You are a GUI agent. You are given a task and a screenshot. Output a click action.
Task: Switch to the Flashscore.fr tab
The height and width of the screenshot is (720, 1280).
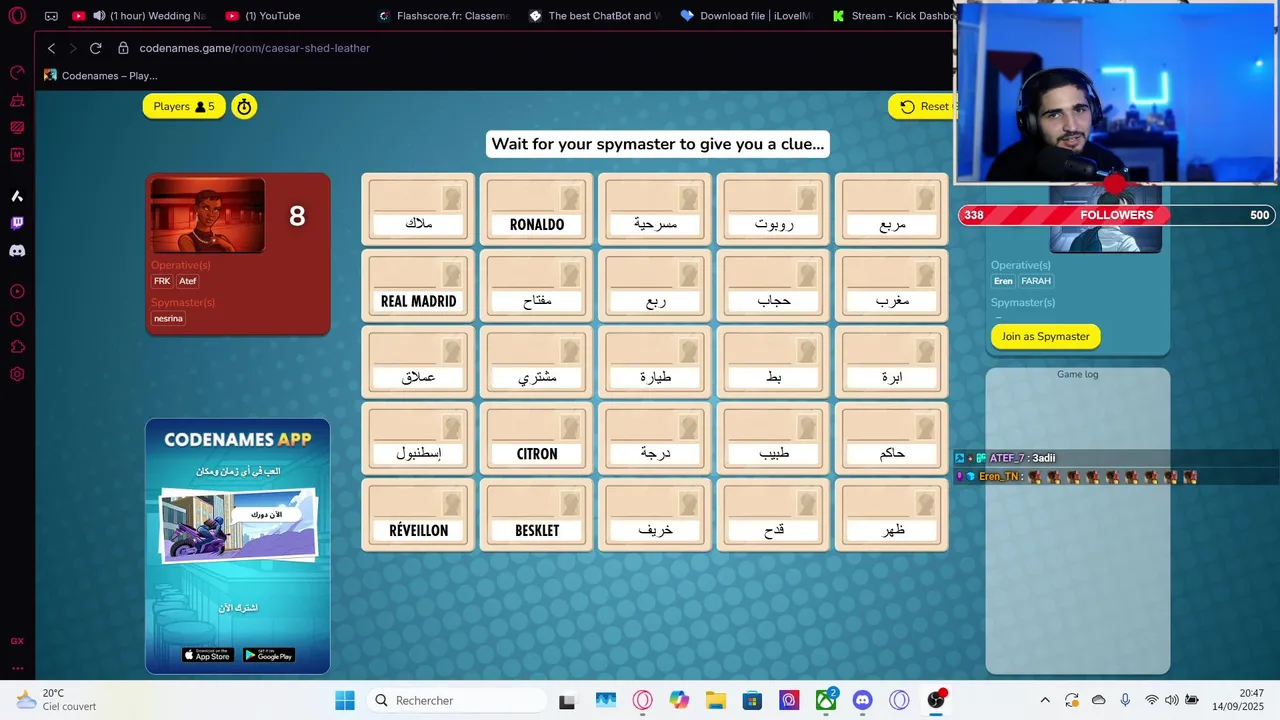(445, 16)
